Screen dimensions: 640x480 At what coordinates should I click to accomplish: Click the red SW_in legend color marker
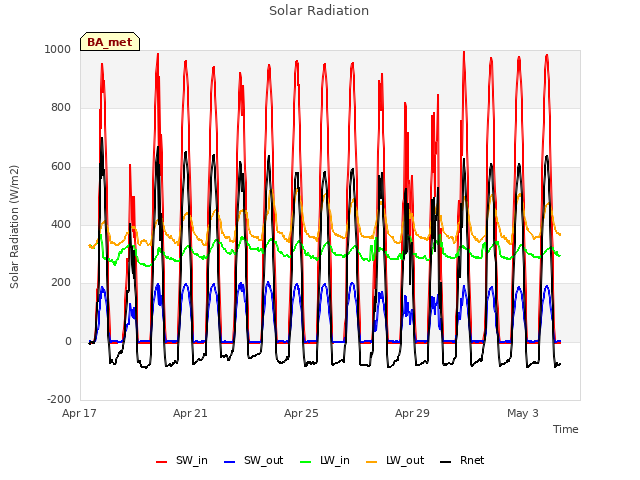click(162, 462)
